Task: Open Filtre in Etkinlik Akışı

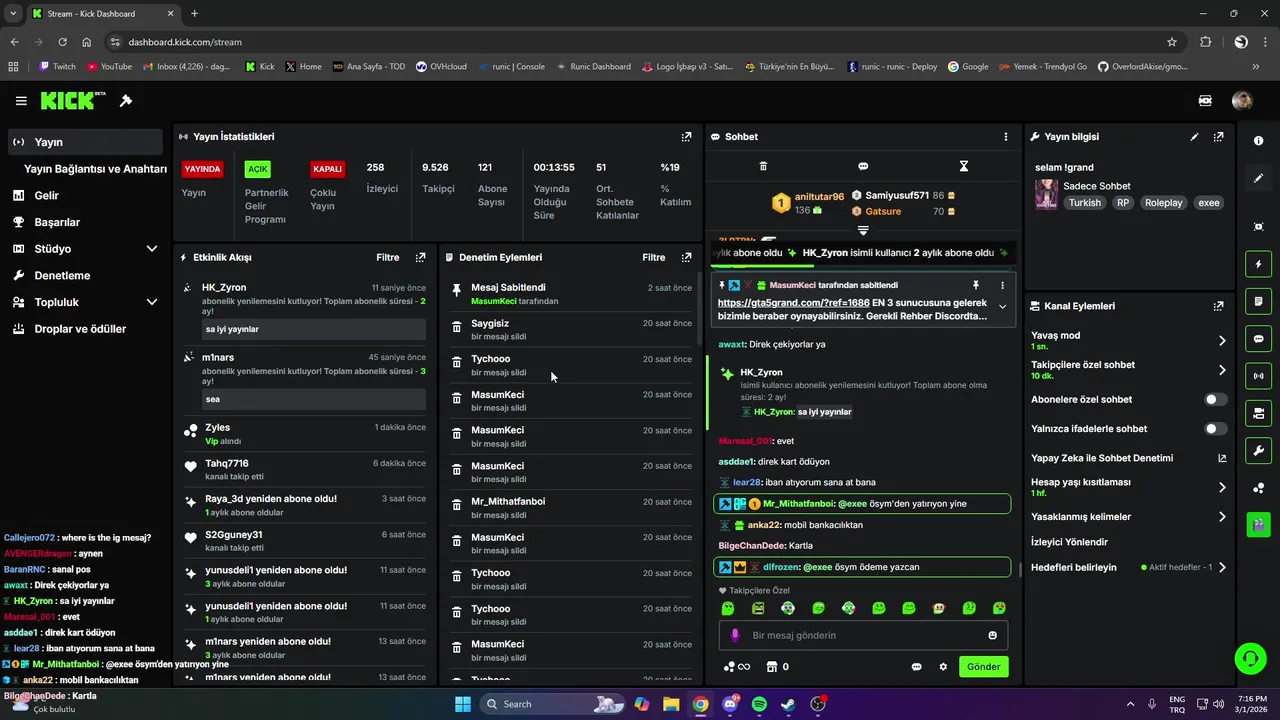Action: tap(388, 257)
